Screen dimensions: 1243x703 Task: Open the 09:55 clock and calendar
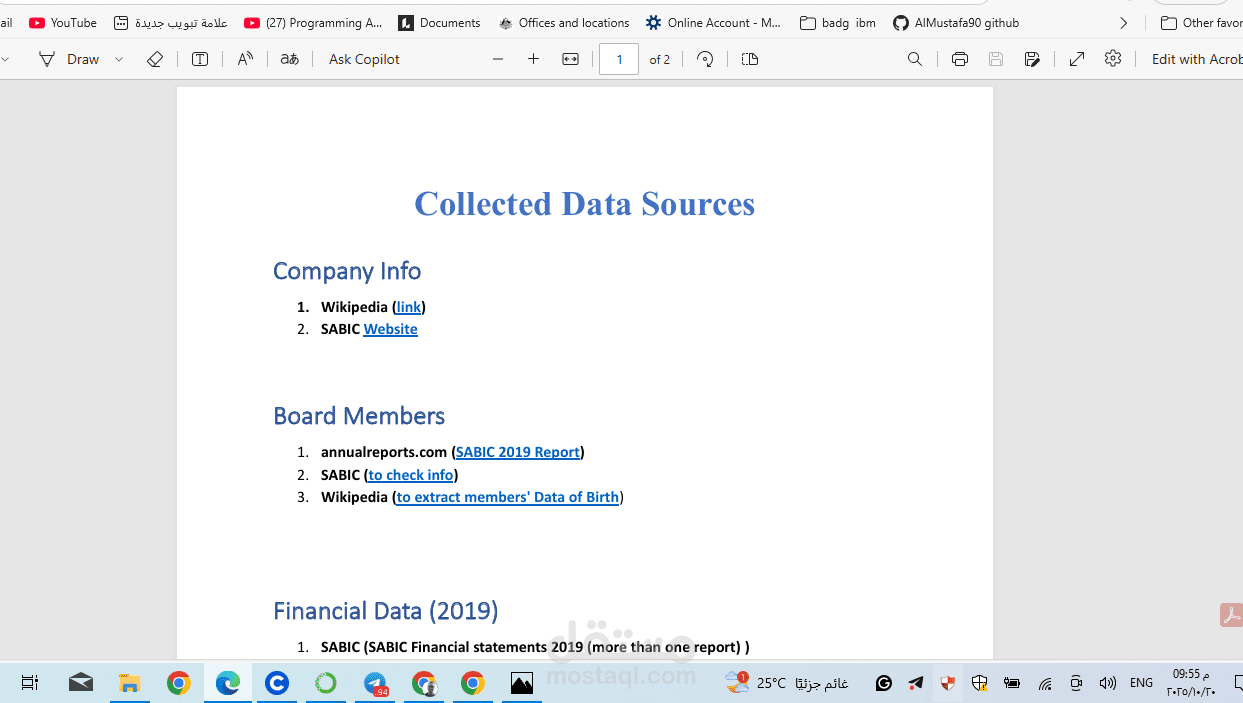[1191, 683]
